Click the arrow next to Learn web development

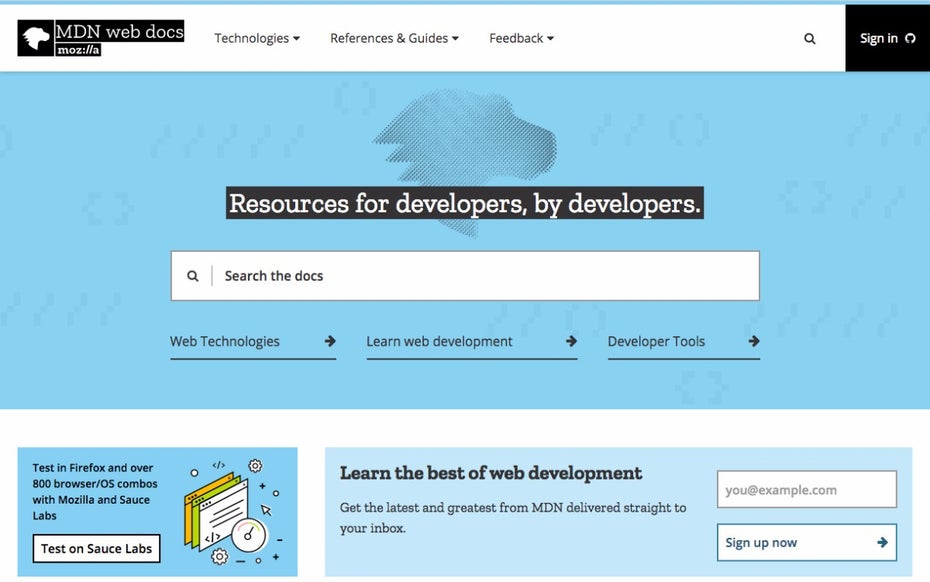coord(571,341)
